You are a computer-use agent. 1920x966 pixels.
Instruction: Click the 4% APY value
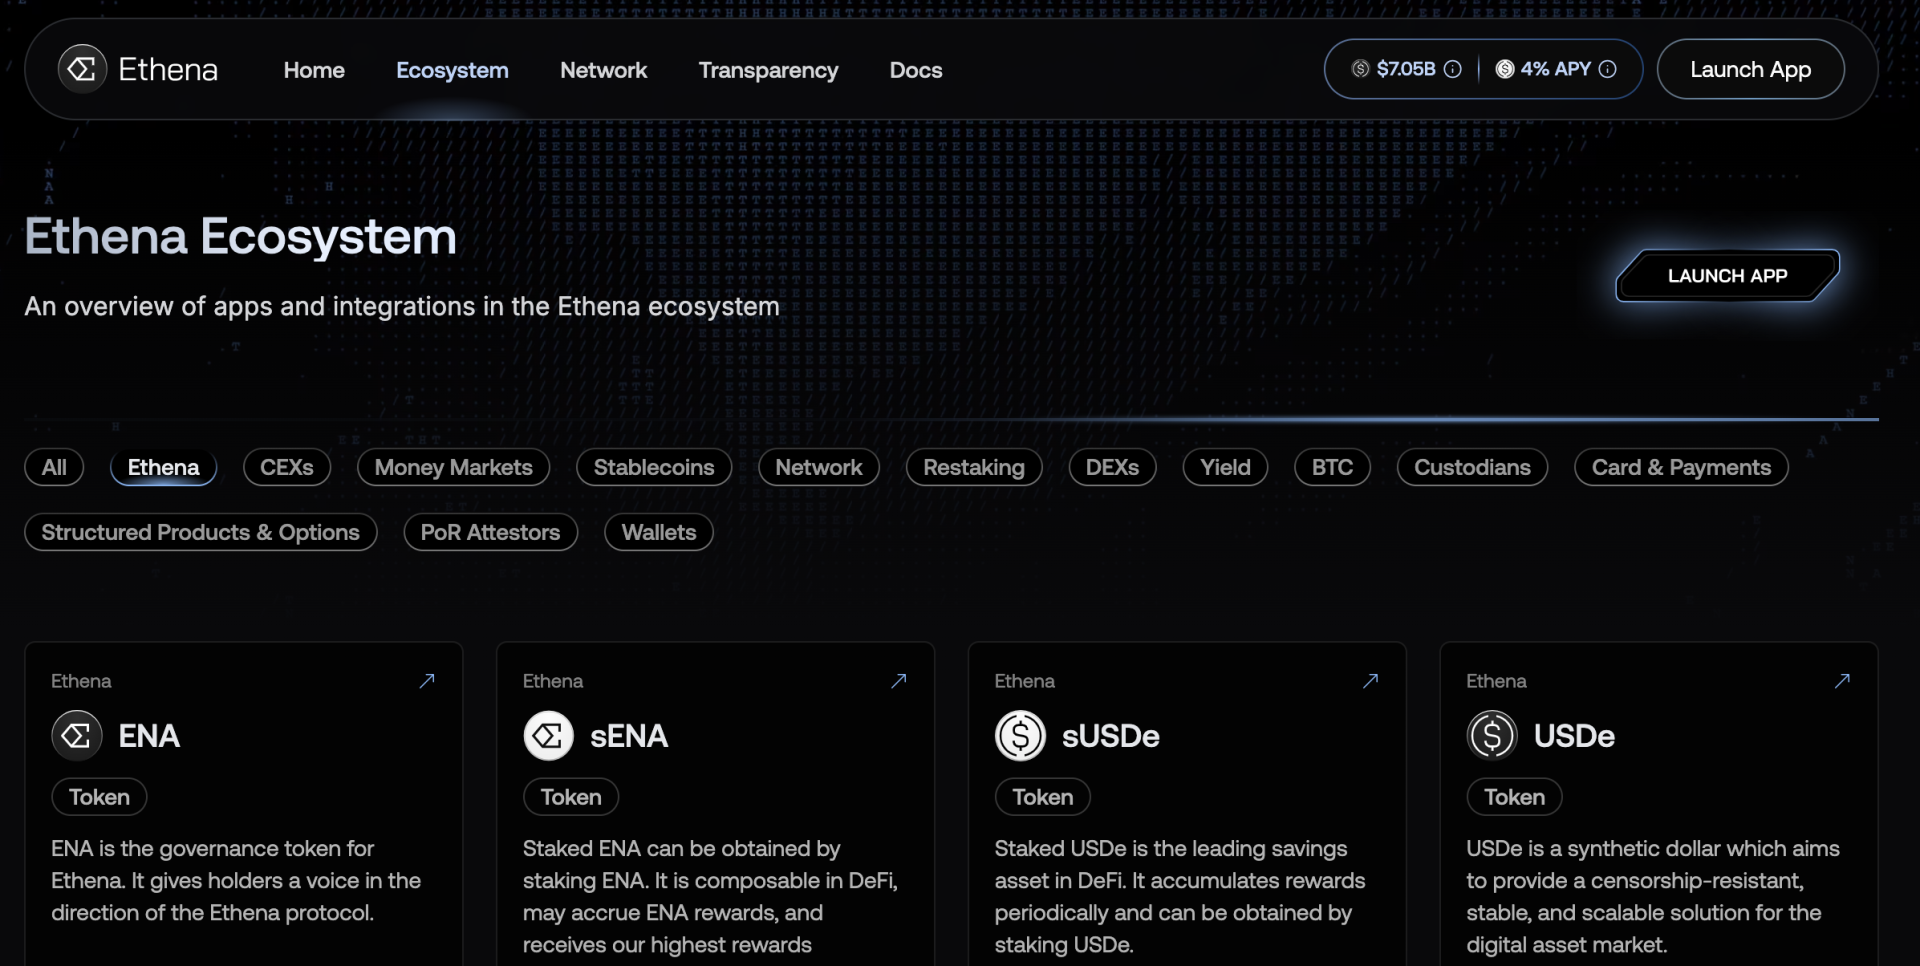click(x=1555, y=69)
